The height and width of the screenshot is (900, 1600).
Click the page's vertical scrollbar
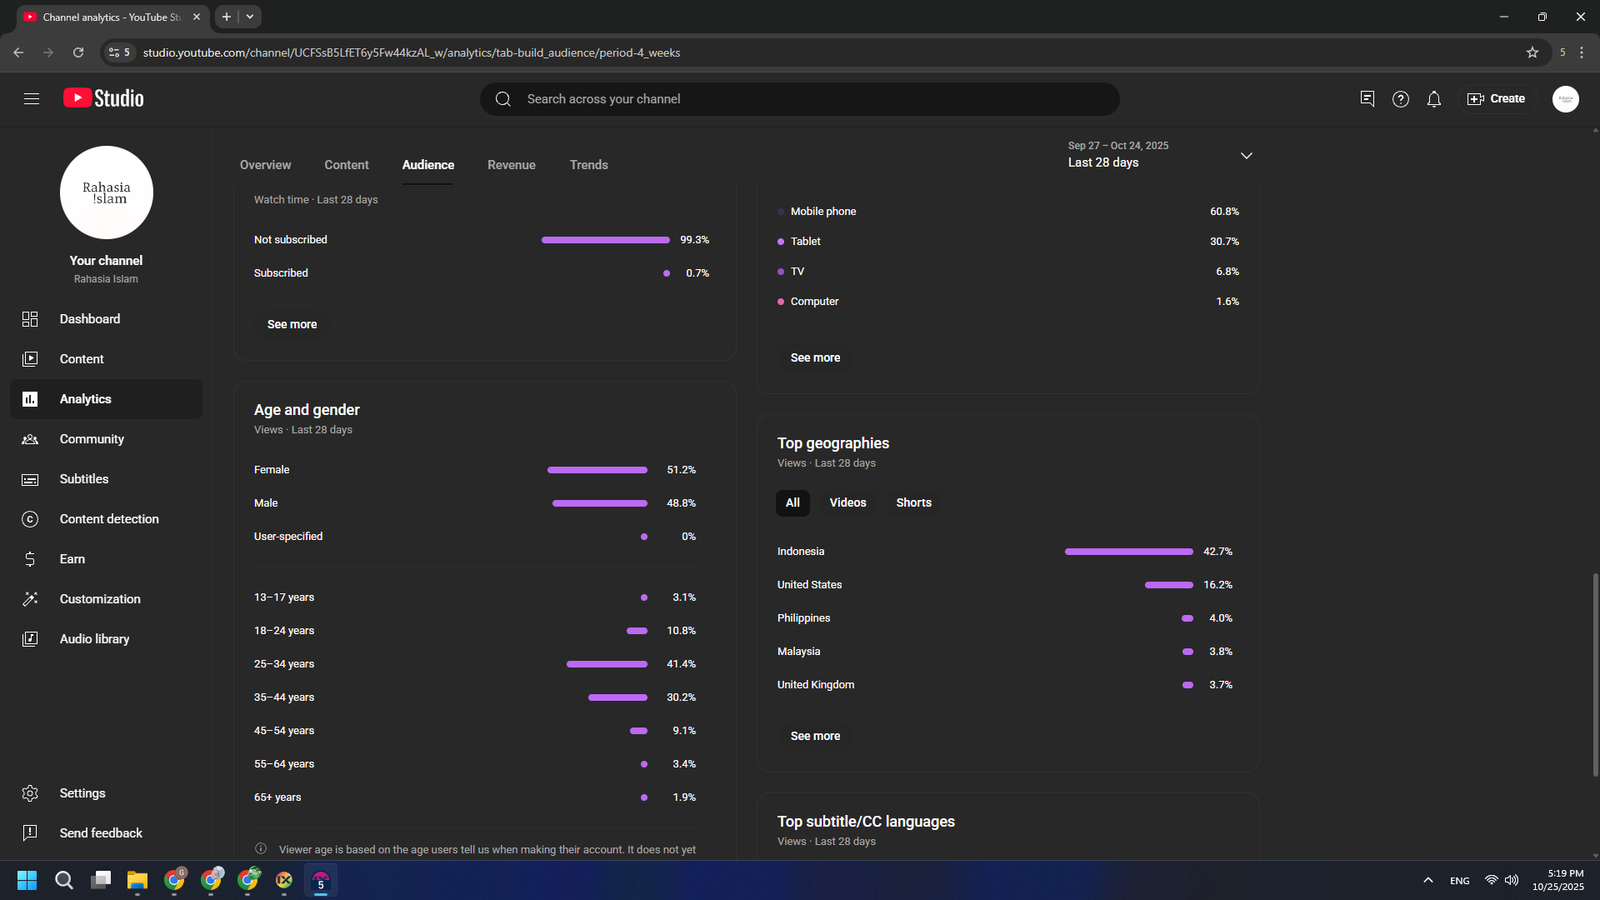(1595, 675)
